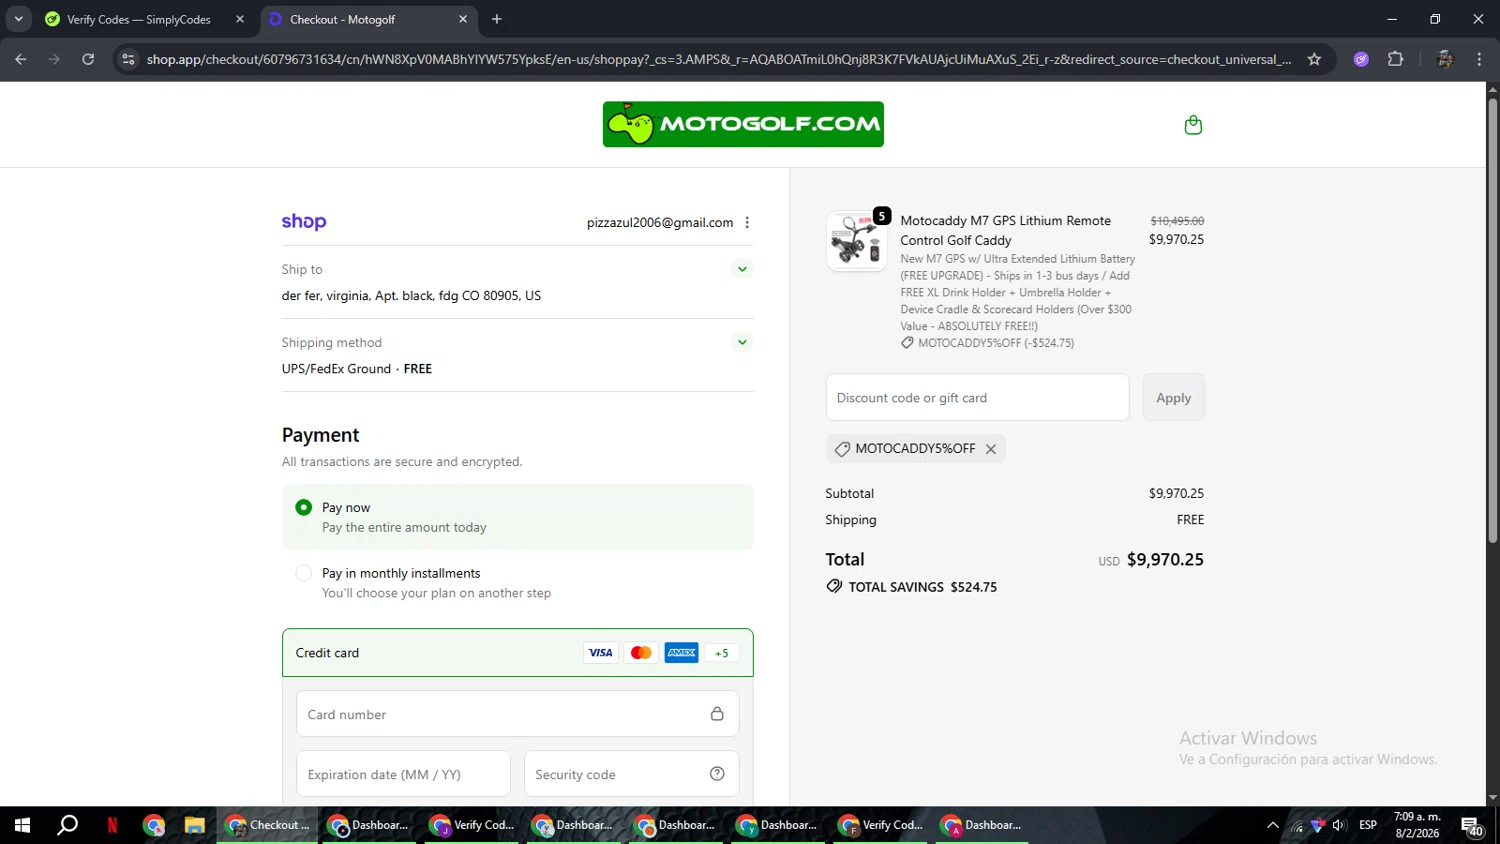This screenshot has width=1500, height=844.
Task: Select Pay in monthly installments
Action: pos(304,573)
